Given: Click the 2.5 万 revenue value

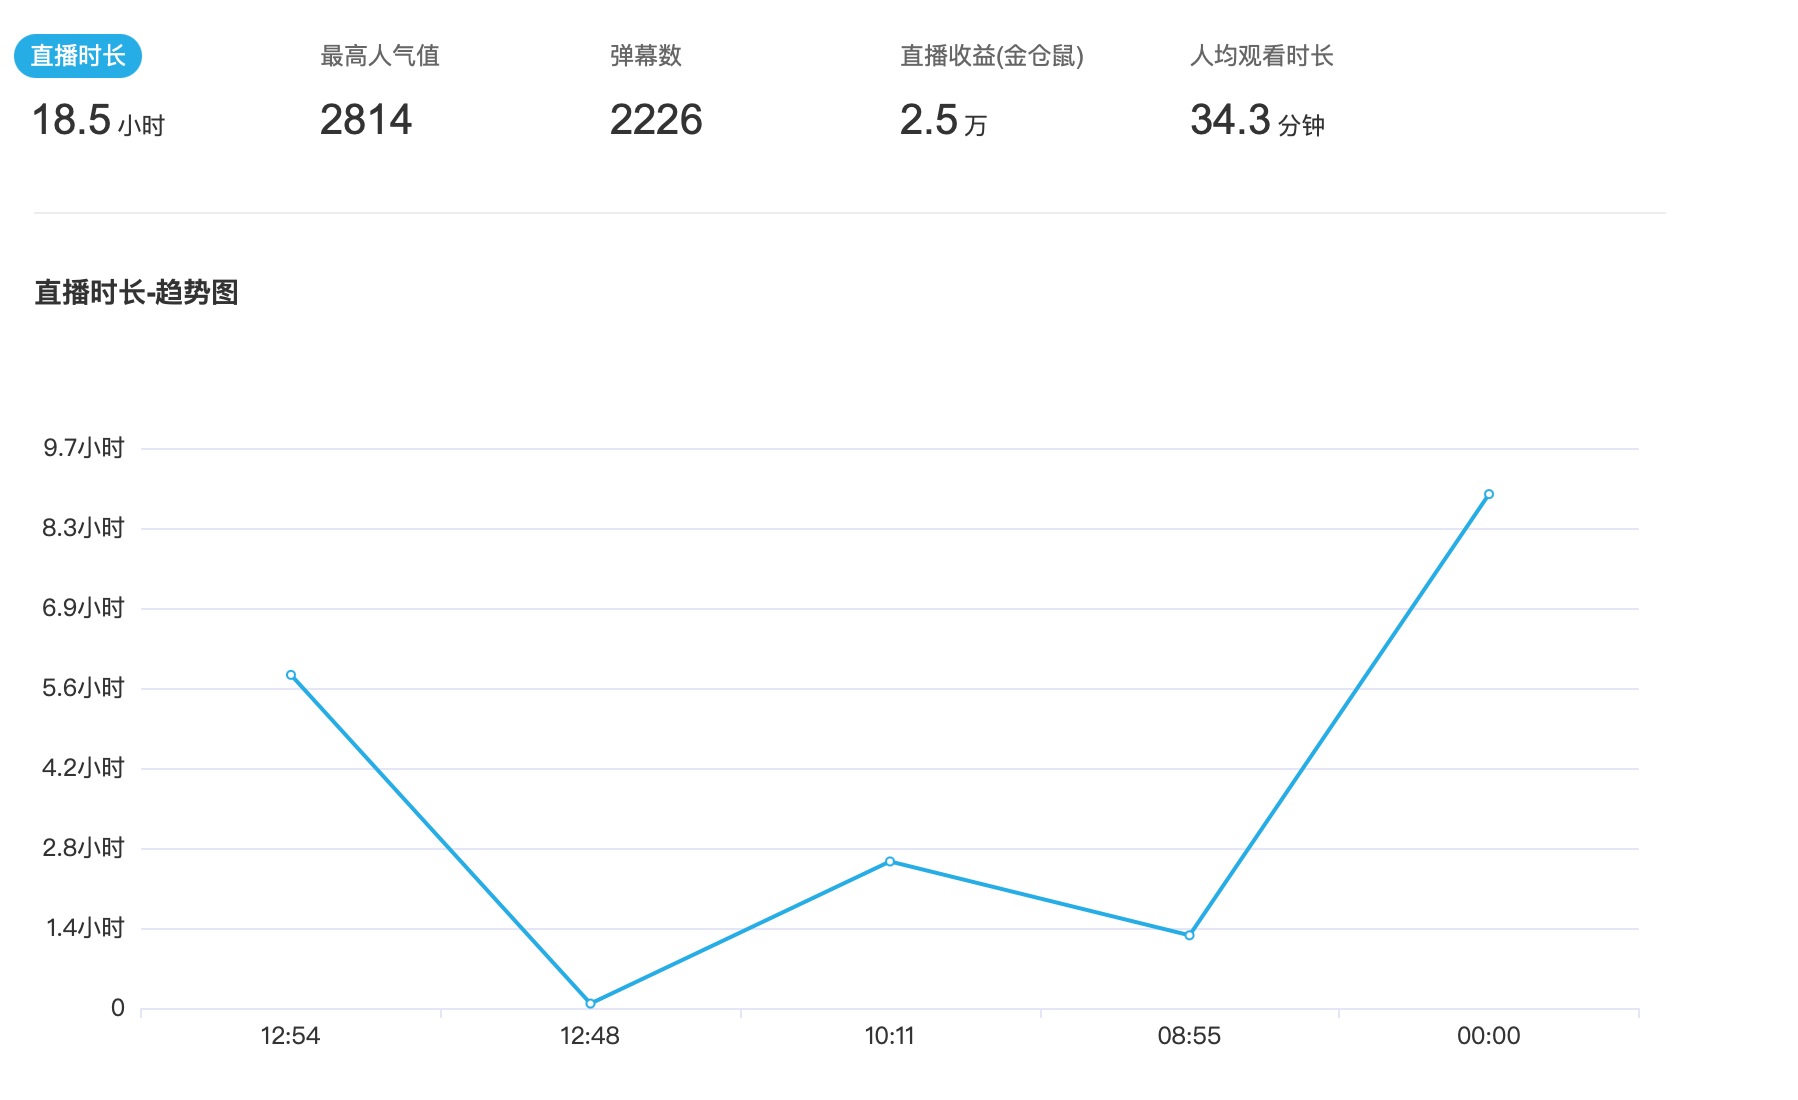Looking at the screenshot, I should click(943, 121).
